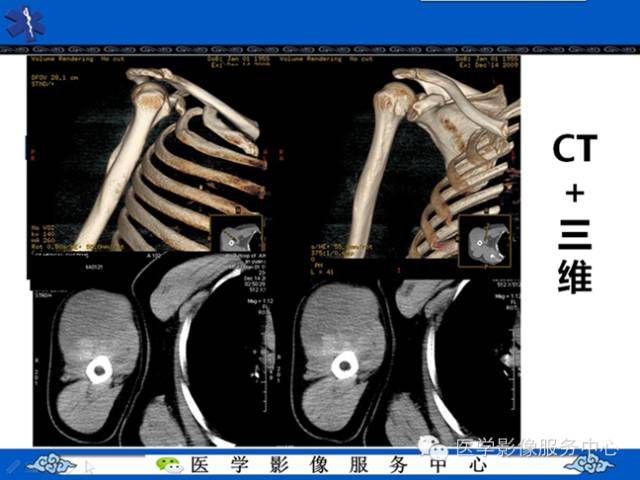The height and width of the screenshot is (480, 640).
Task: Click the green WeChat icon in the footer
Action: [169, 464]
